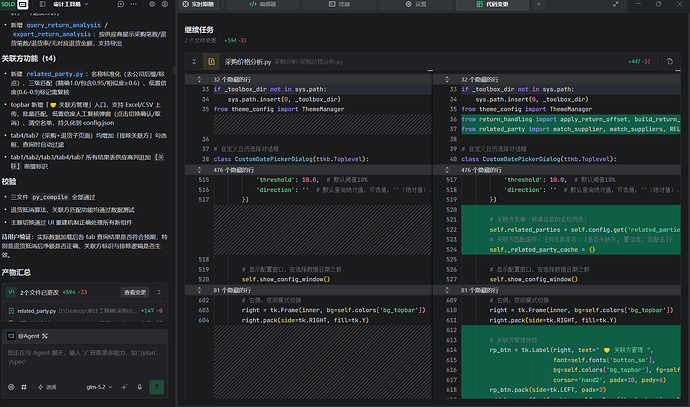The image size is (690, 407).
Task: Click self.show_config_window() on right pane line 527
Action: point(533,279)
